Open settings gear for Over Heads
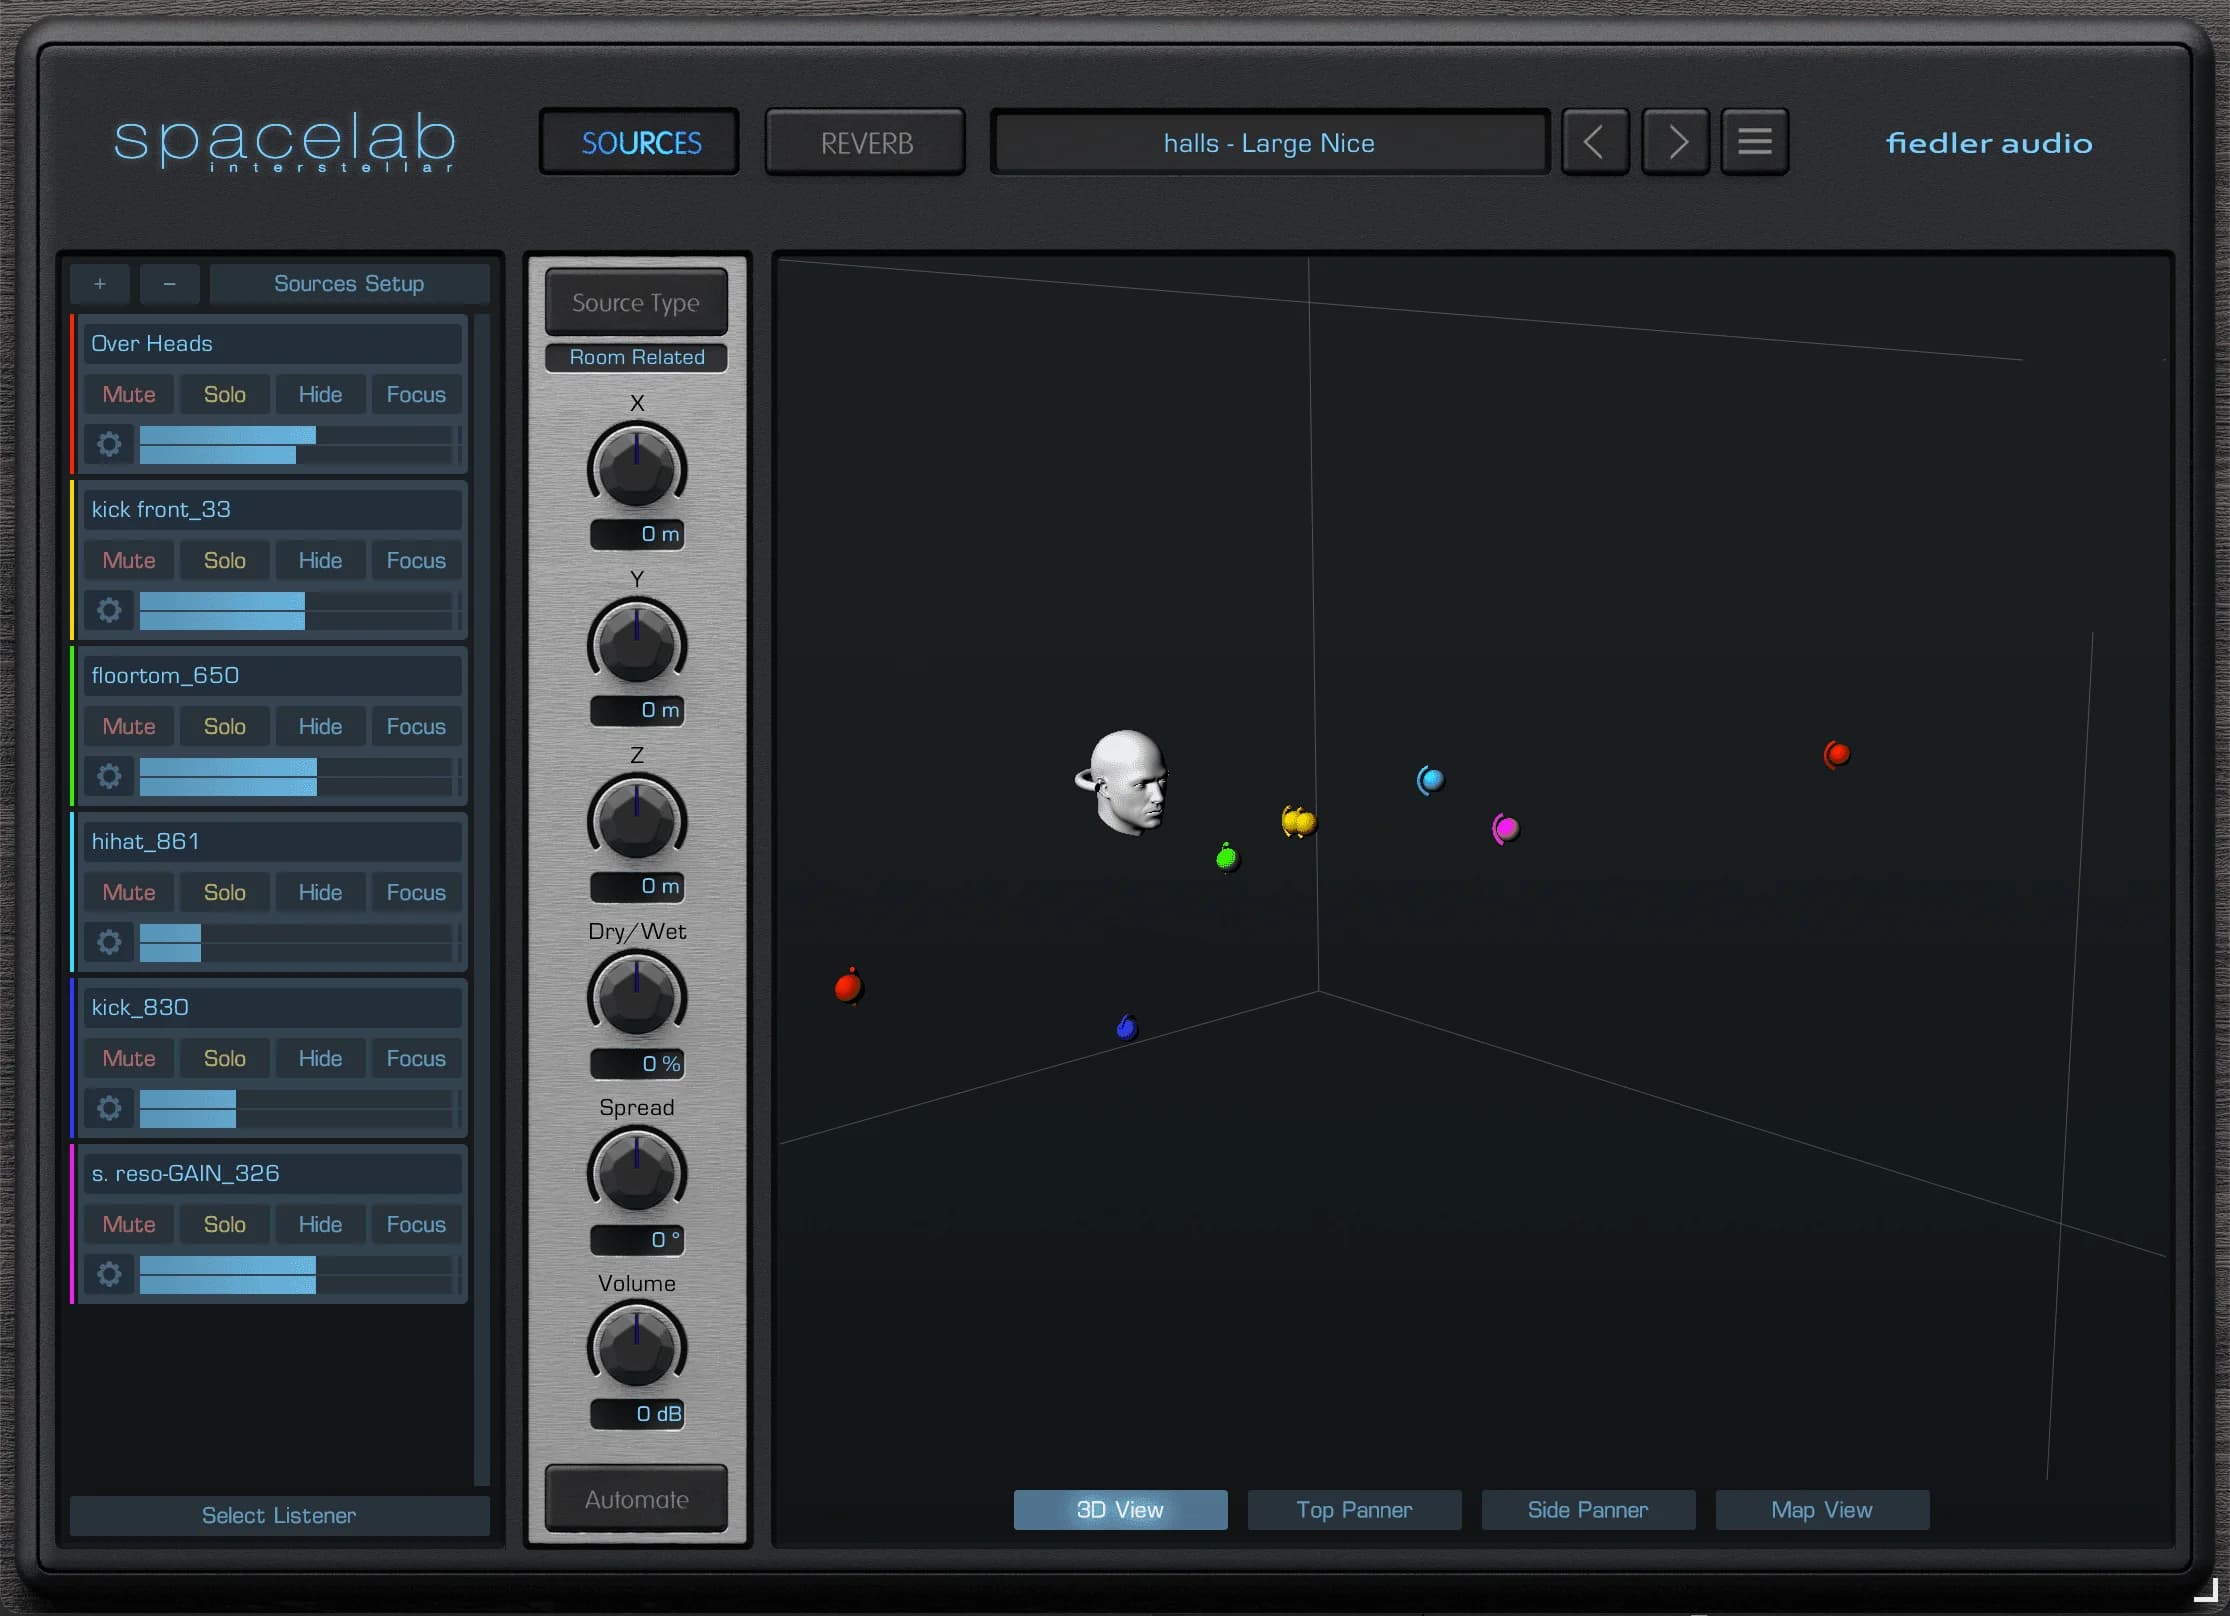 [109, 444]
